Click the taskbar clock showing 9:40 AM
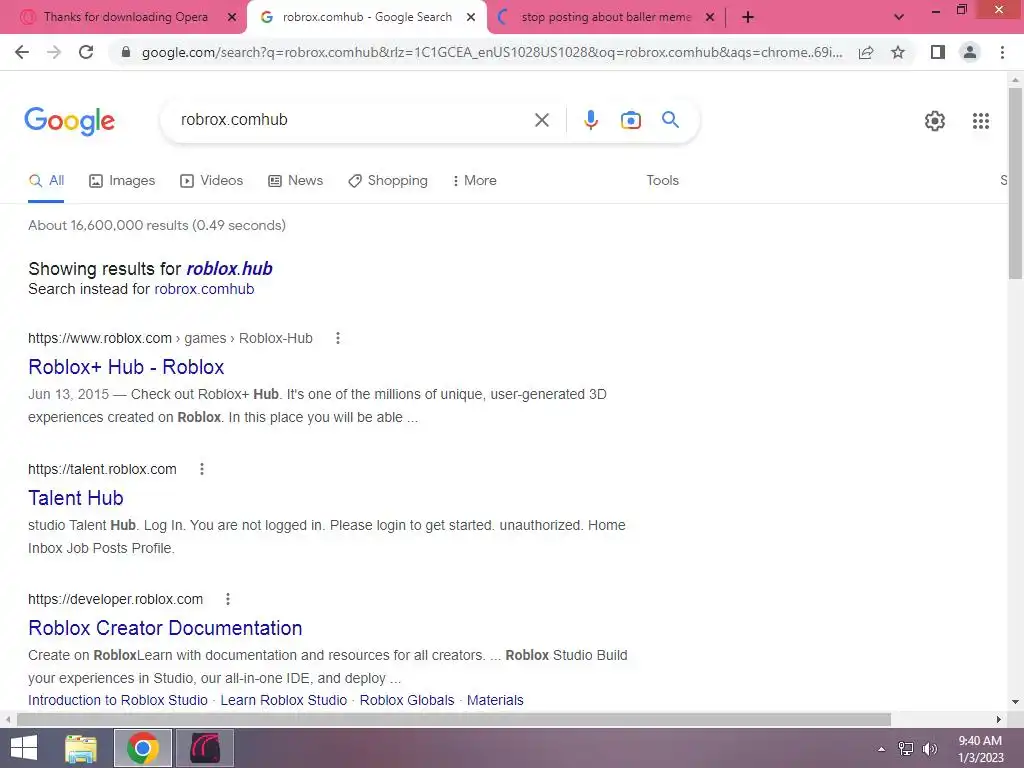The image size is (1024, 768). click(x=980, y=749)
